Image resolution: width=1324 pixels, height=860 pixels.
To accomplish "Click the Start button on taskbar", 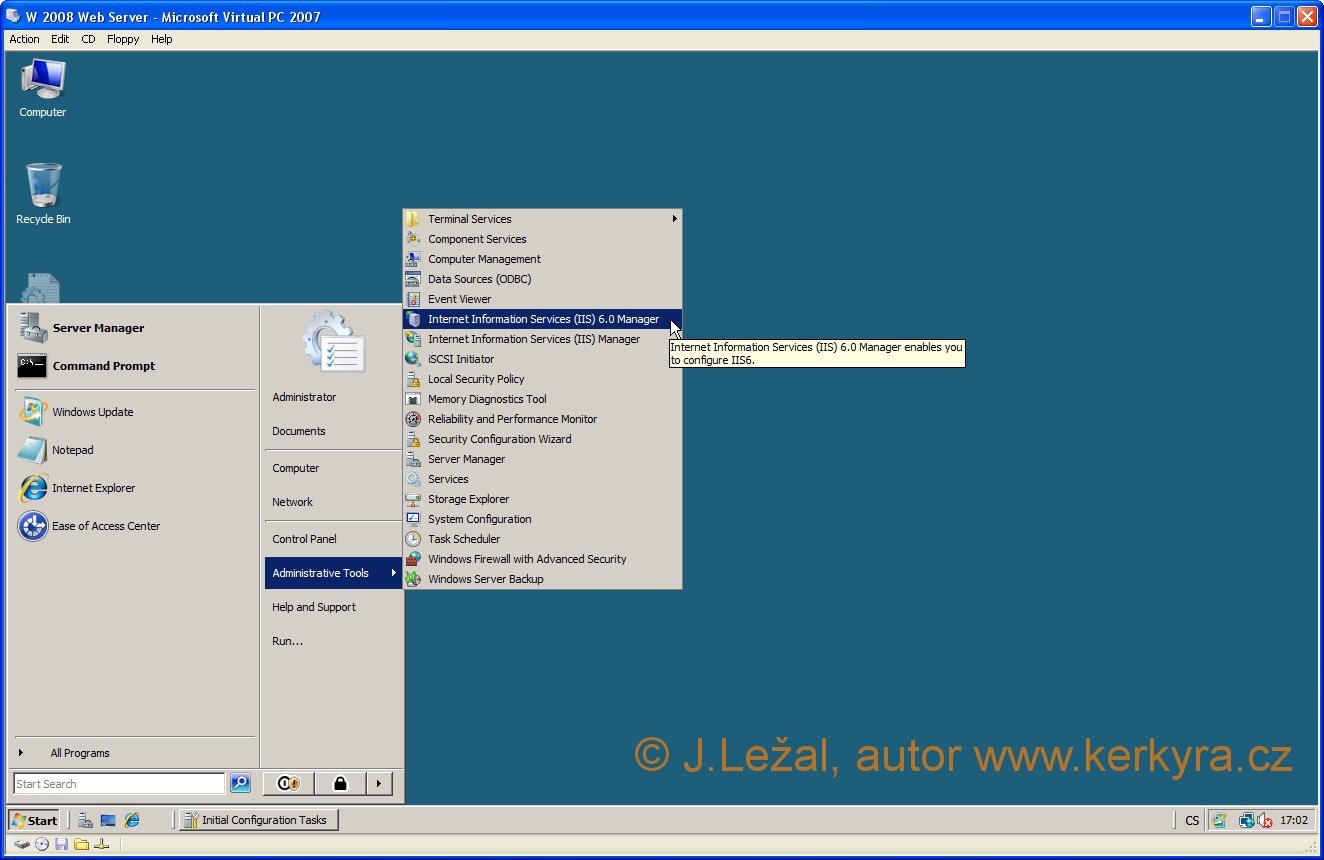I will click(x=34, y=820).
